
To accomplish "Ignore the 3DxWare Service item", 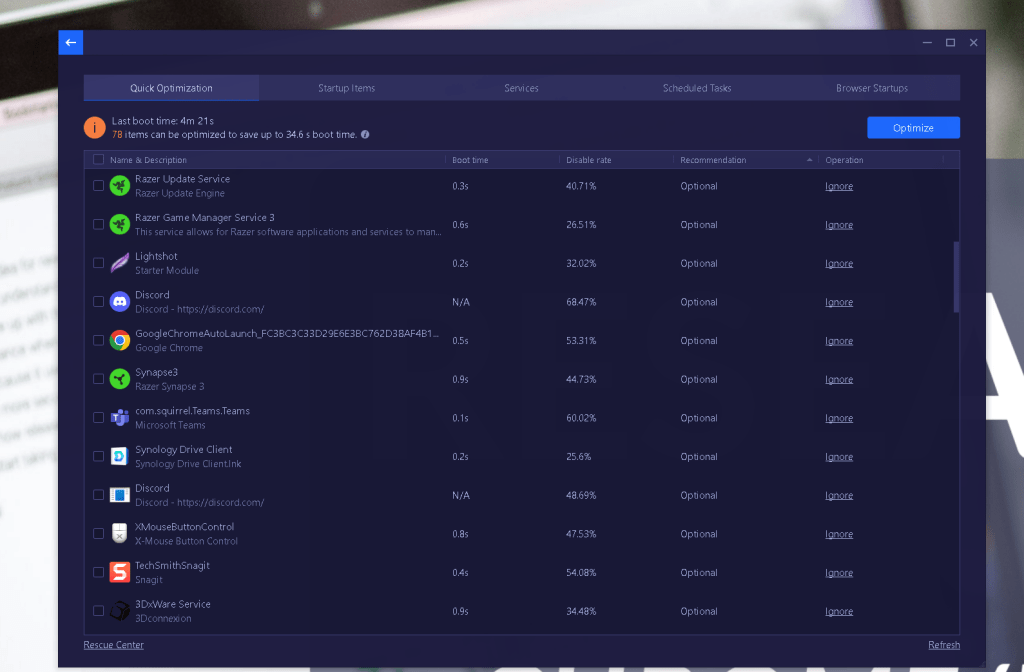I will point(839,611).
